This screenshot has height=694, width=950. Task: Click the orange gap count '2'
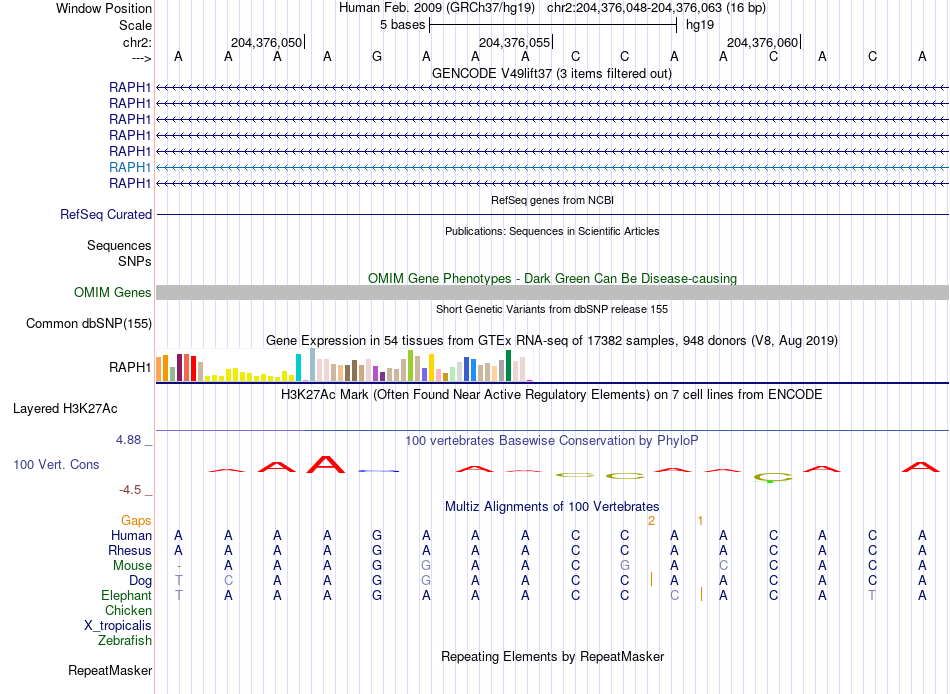click(651, 521)
